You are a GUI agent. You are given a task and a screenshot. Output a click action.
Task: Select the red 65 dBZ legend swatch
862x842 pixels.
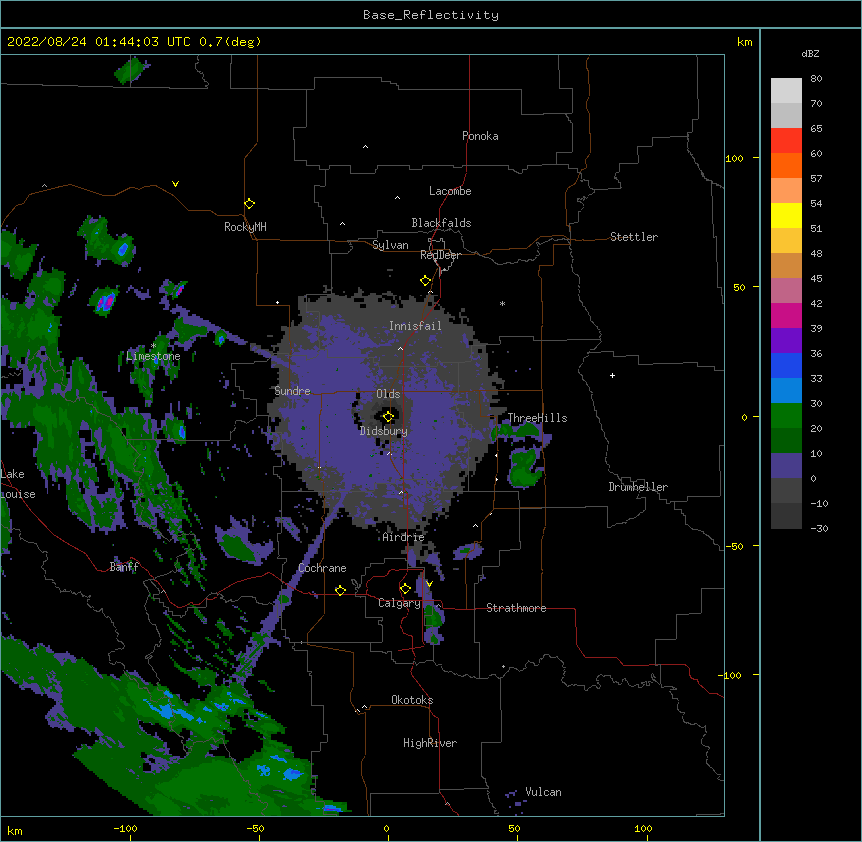coord(786,141)
